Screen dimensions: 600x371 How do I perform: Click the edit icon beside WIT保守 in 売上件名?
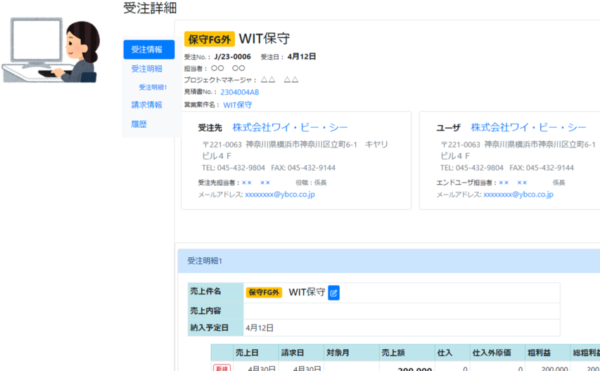(334, 293)
